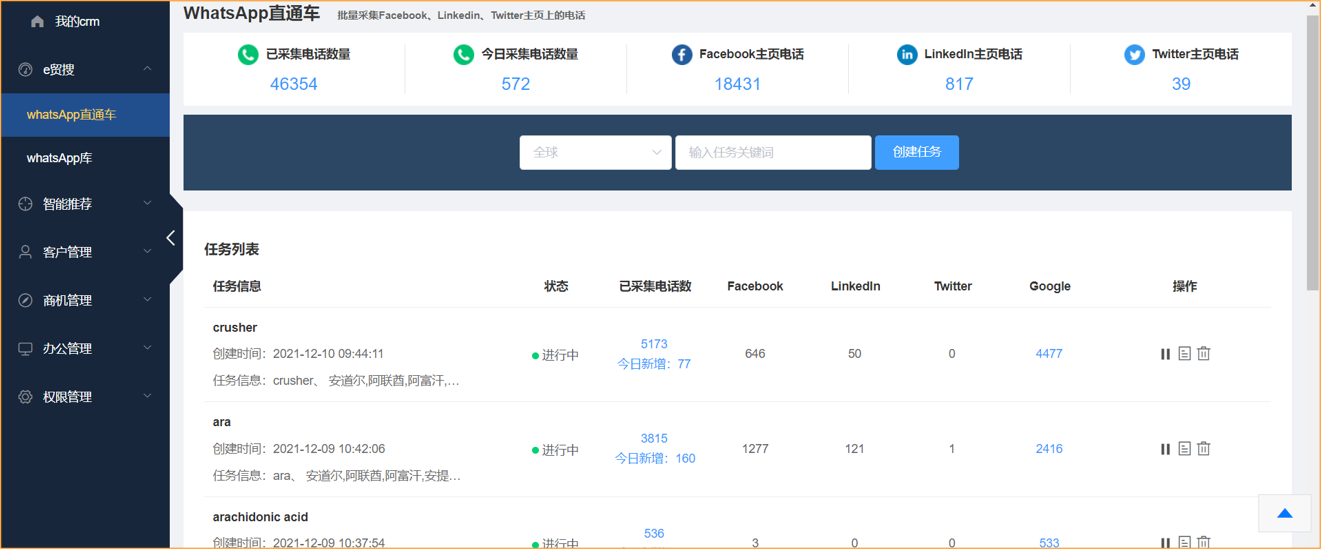Click the 办公管理 monitor icon
Image resolution: width=1321 pixels, height=549 pixels.
click(26, 348)
